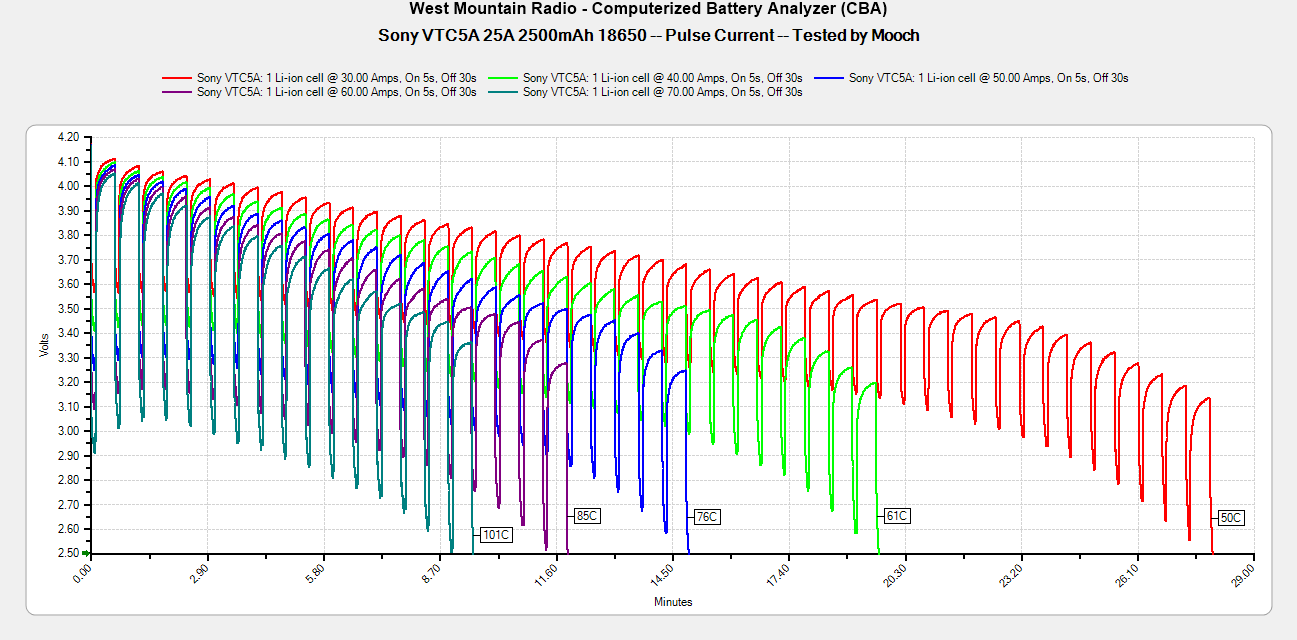Click the red 30.00 Amps legend line
This screenshot has width=1297, height=640.
177,77
